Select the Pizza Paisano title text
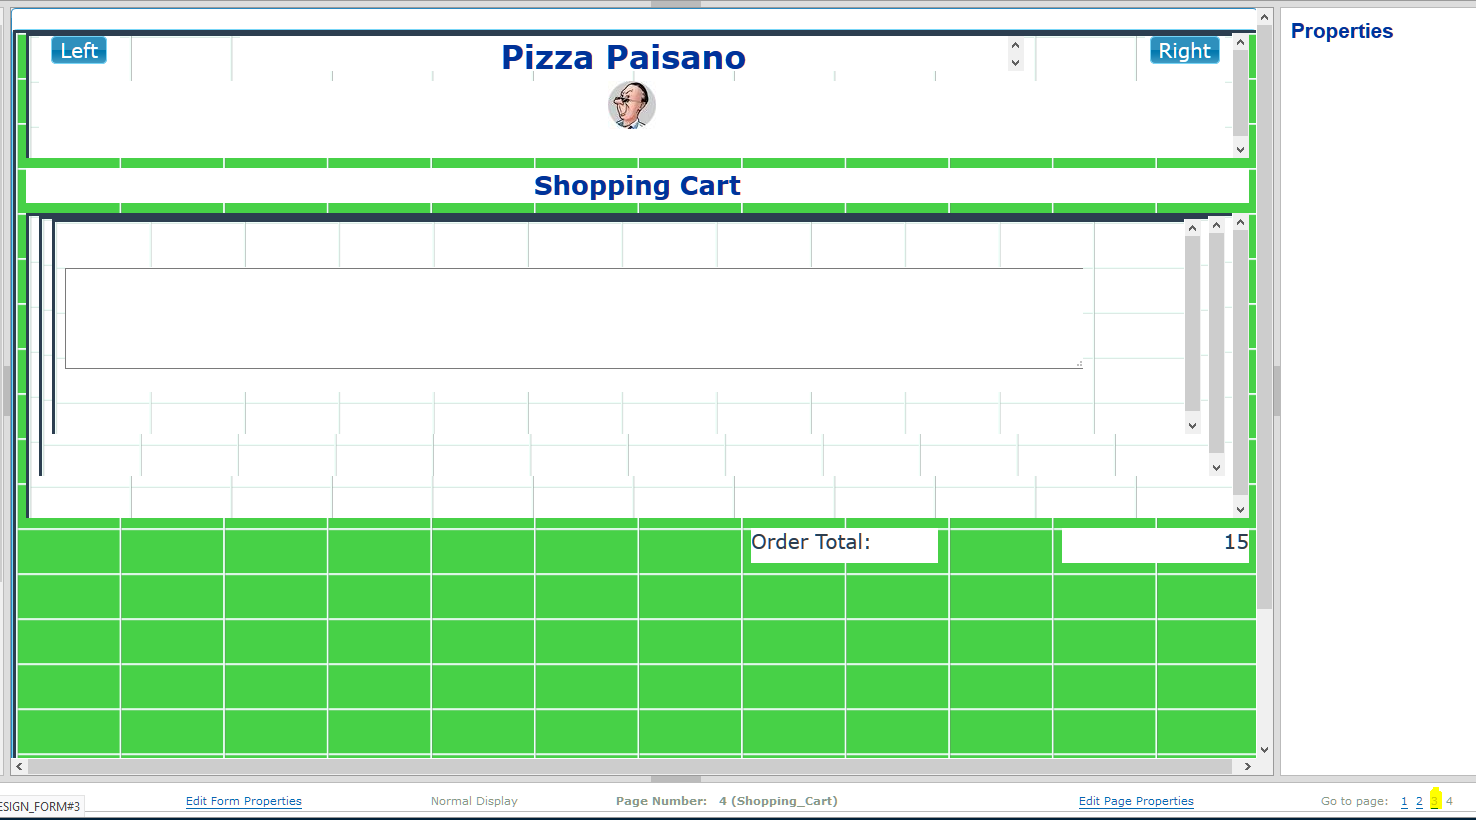The width and height of the screenshot is (1476, 820). coord(623,57)
